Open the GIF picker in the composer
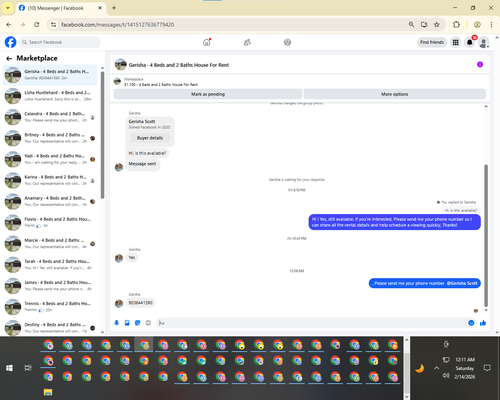The image size is (500, 400). pos(148,323)
